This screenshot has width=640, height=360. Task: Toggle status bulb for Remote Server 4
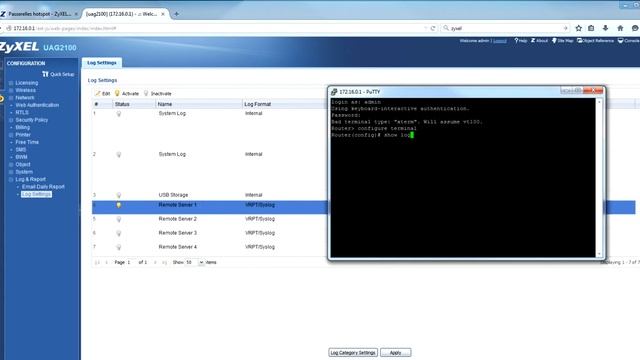[x=119, y=247]
